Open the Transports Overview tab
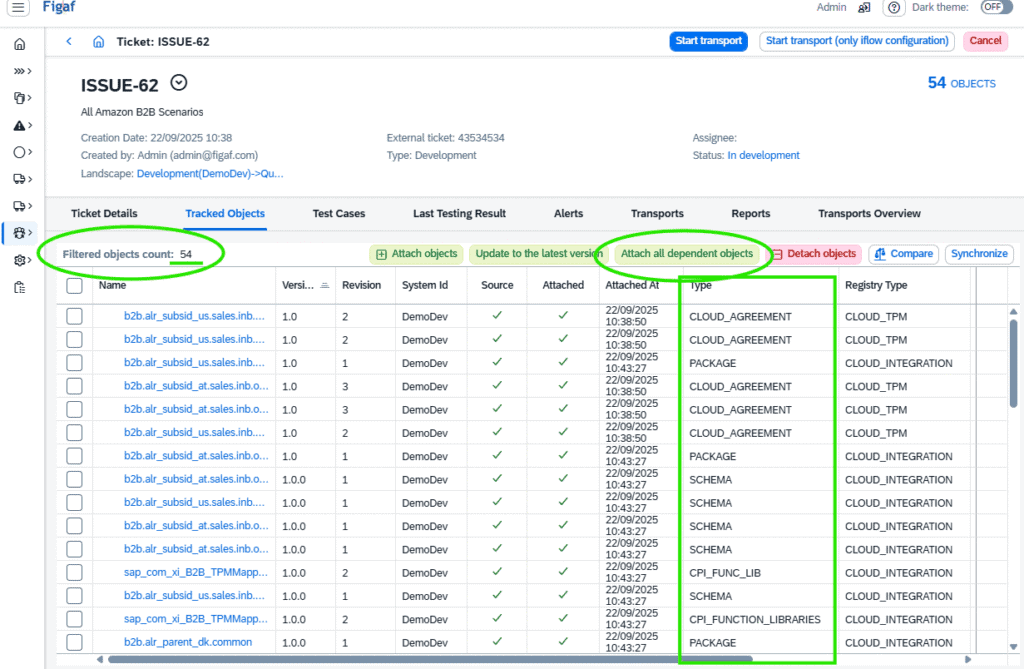 coord(870,214)
